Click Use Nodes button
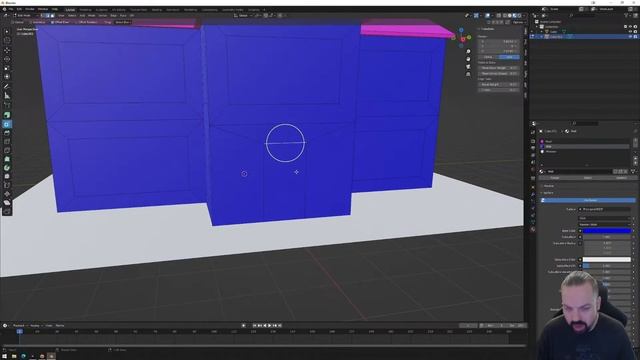 tap(588, 200)
